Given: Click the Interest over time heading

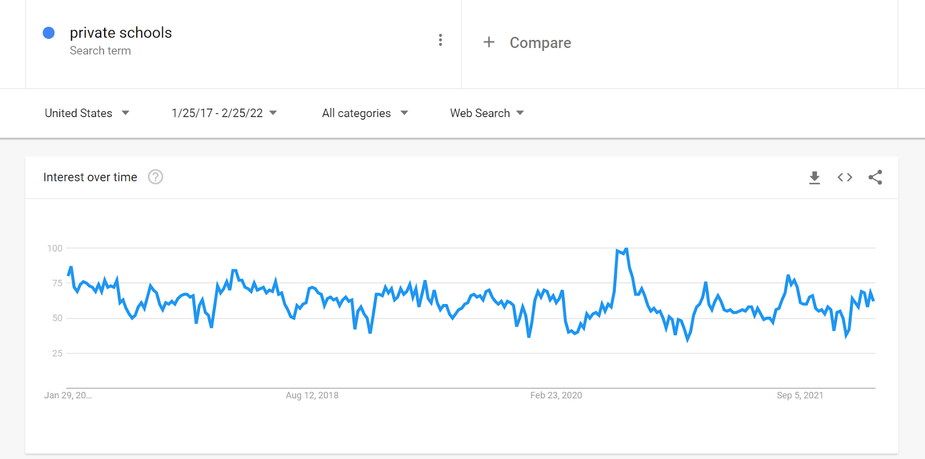Looking at the screenshot, I should (x=90, y=177).
